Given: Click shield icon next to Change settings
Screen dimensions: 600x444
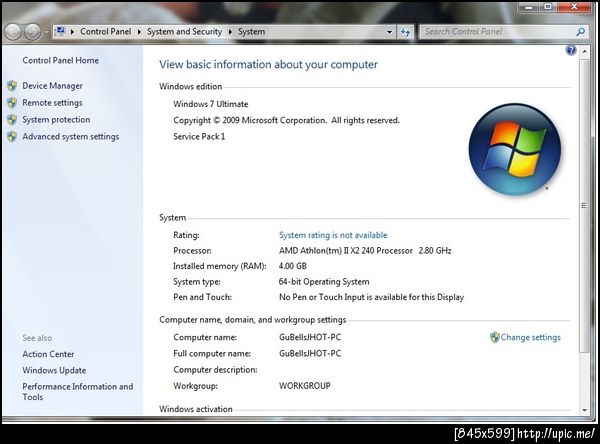Looking at the screenshot, I should tap(494, 337).
